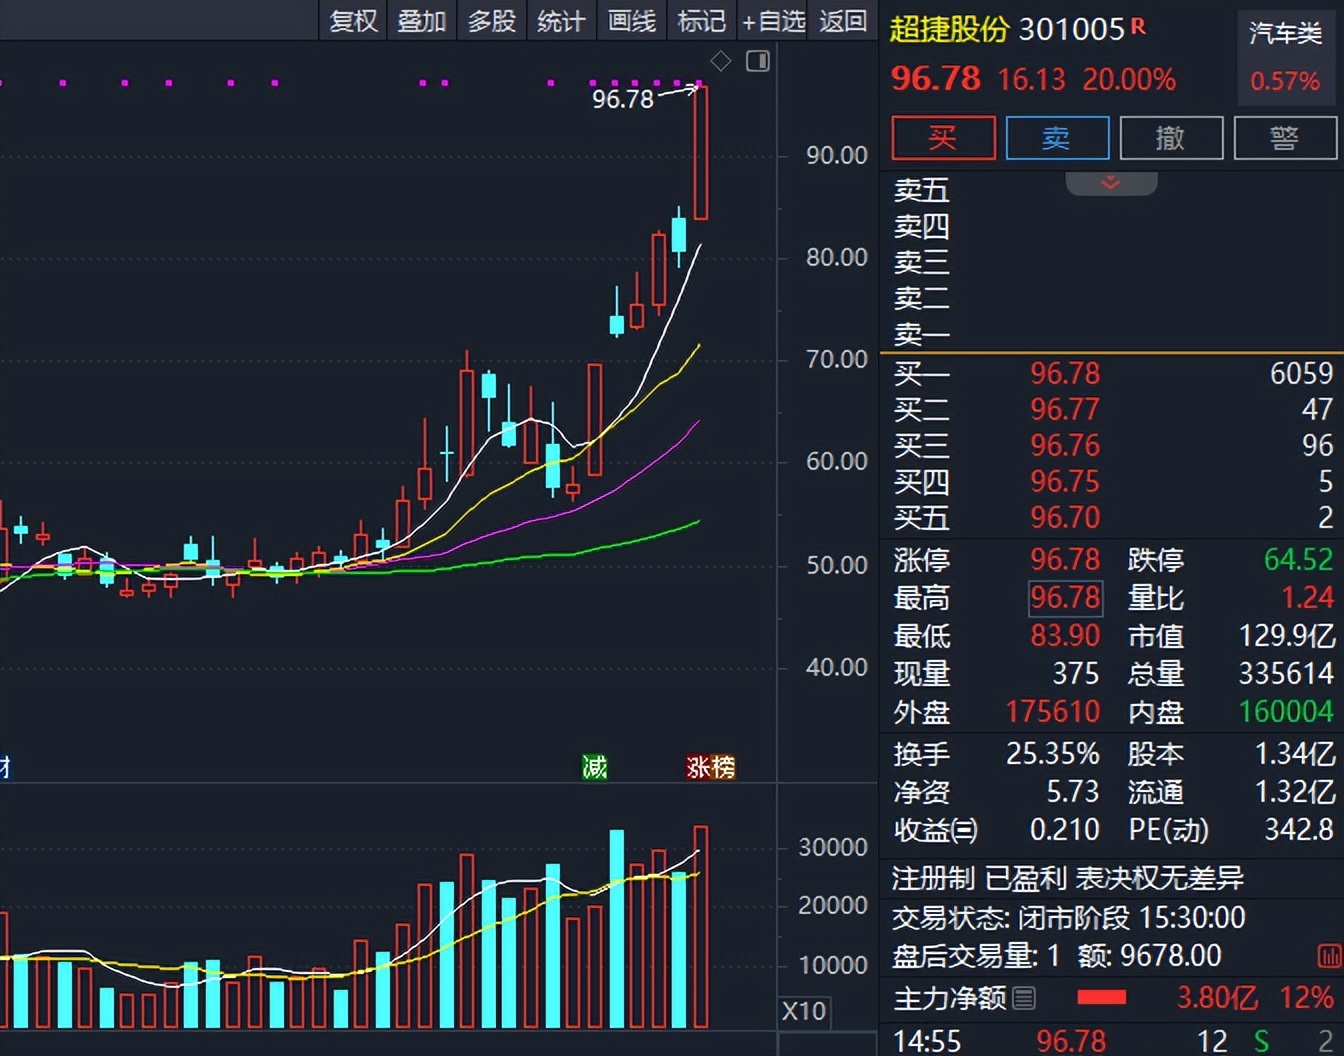Open the red bar-chart icon beside 盘后交易量
1344x1056 pixels.
click(1329, 956)
